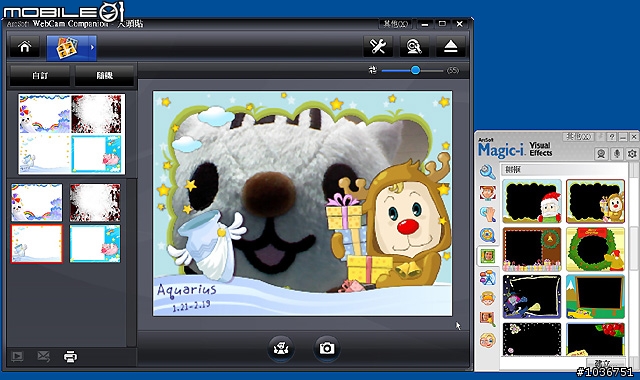Open the photo sticker mode icon
The width and height of the screenshot is (640, 380).
click(67, 48)
